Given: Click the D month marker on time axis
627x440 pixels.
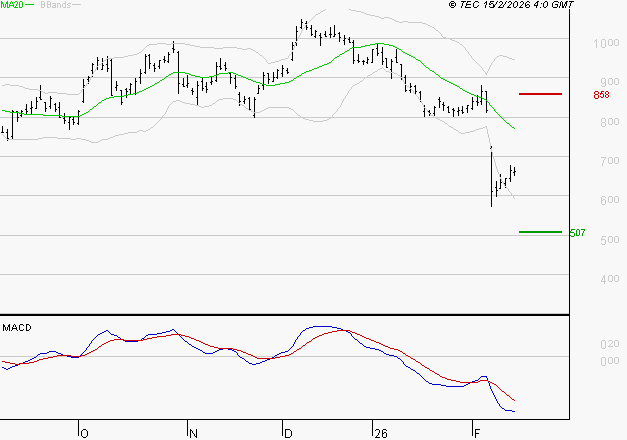Looking at the screenshot, I should point(288,434).
